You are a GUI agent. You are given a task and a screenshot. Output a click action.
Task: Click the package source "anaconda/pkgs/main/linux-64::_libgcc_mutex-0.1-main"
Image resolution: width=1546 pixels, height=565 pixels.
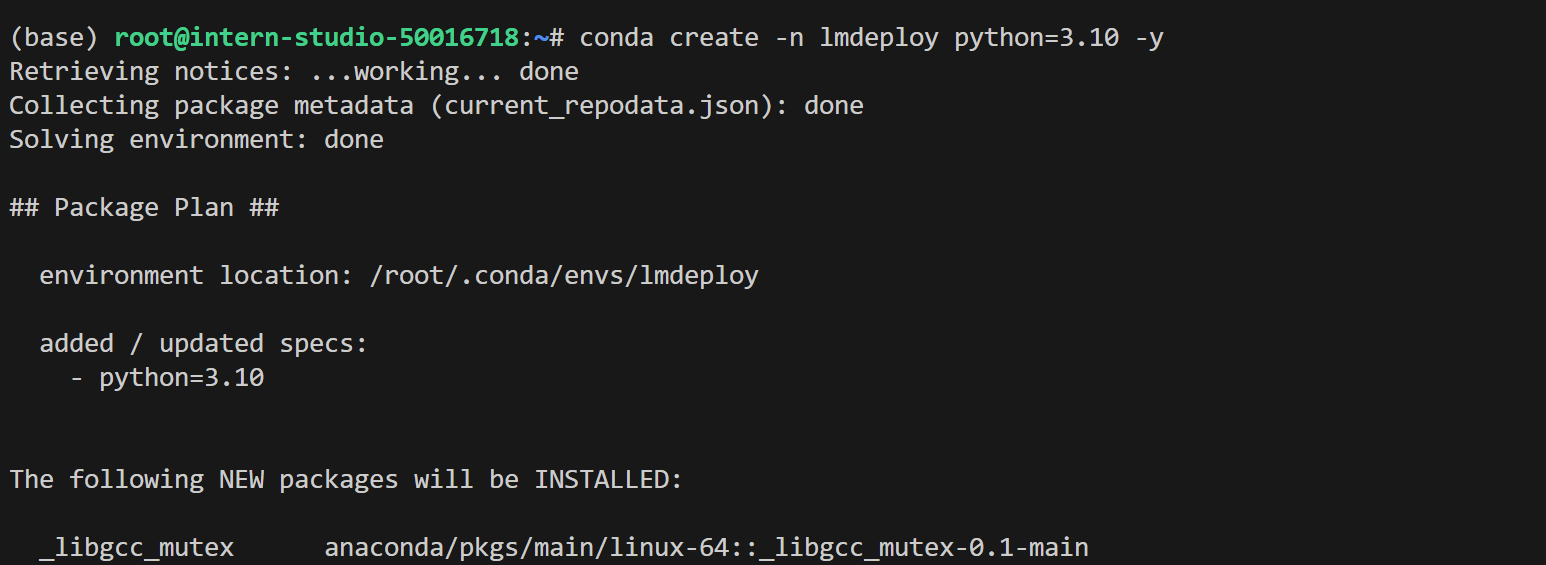(x=706, y=548)
